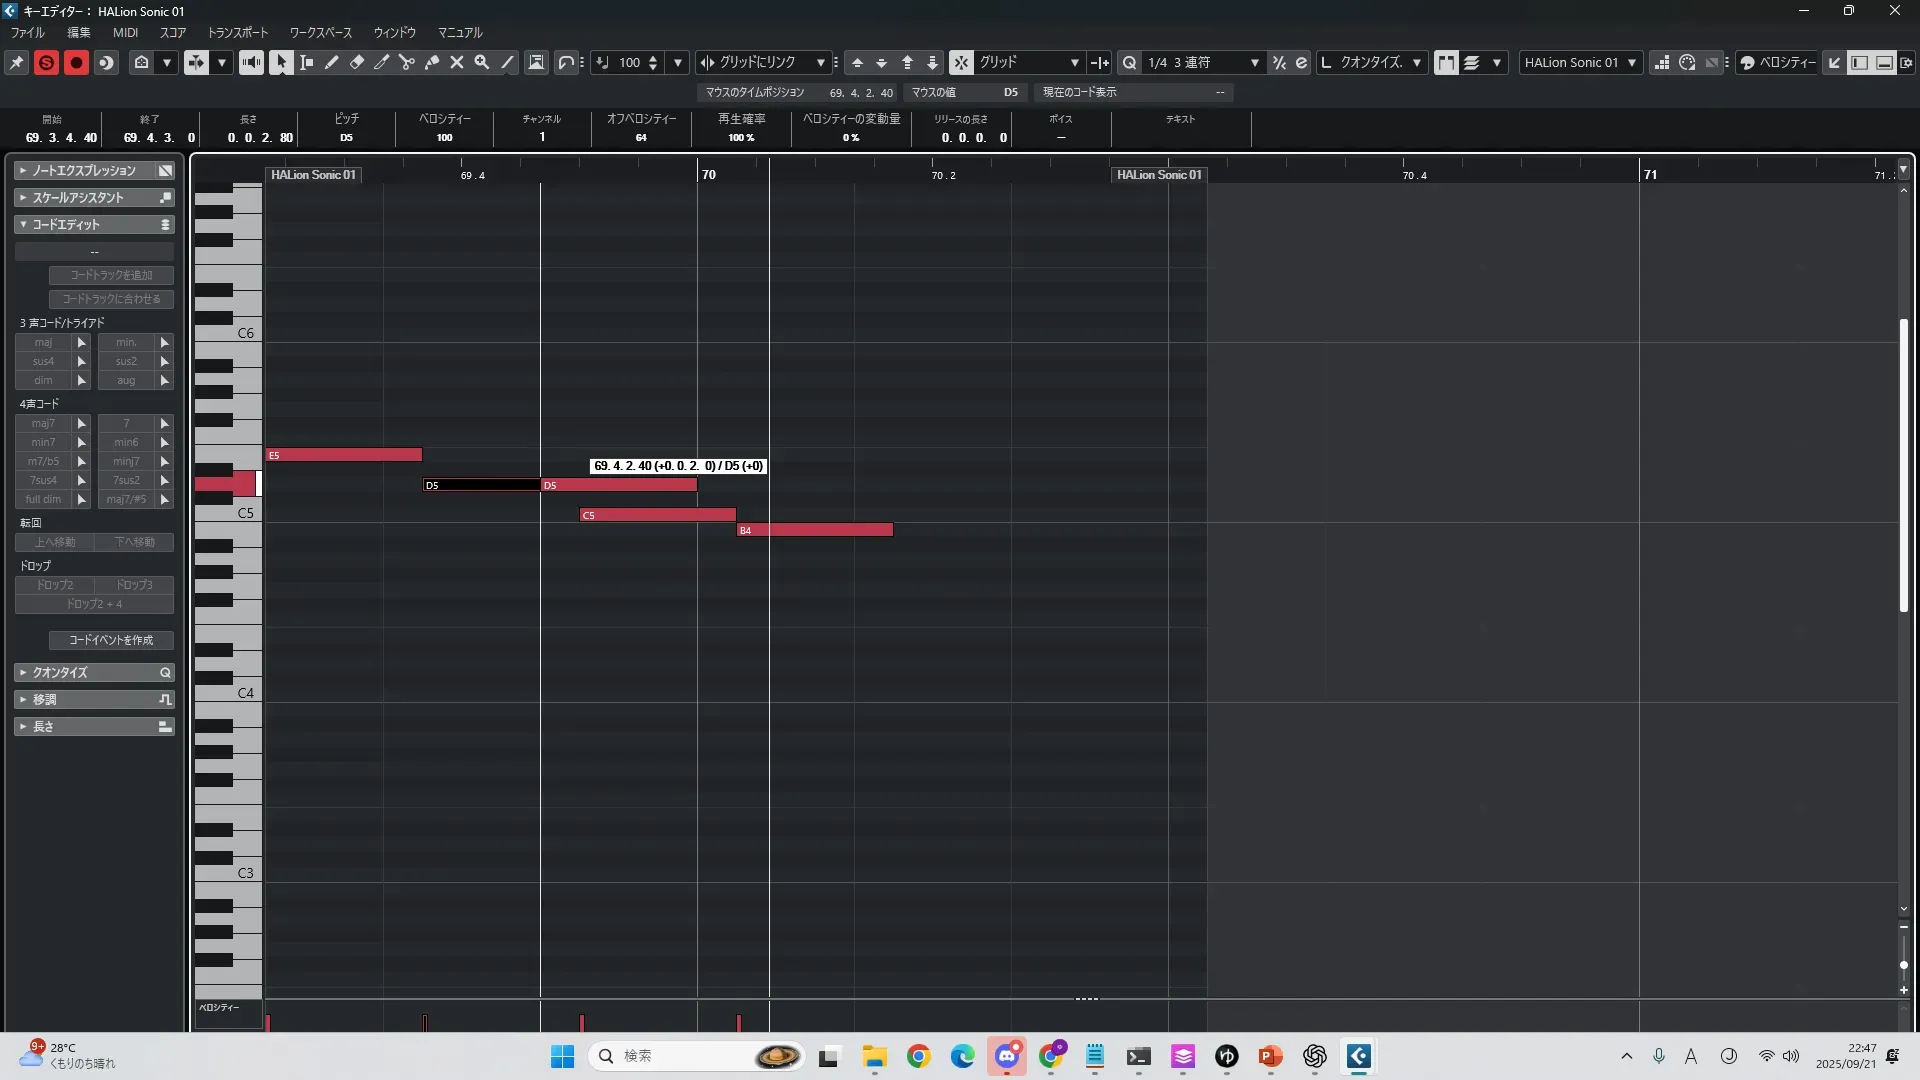The width and height of the screenshot is (1920, 1080).
Task: Select the Erase tool
Action: pyautogui.click(x=357, y=62)
